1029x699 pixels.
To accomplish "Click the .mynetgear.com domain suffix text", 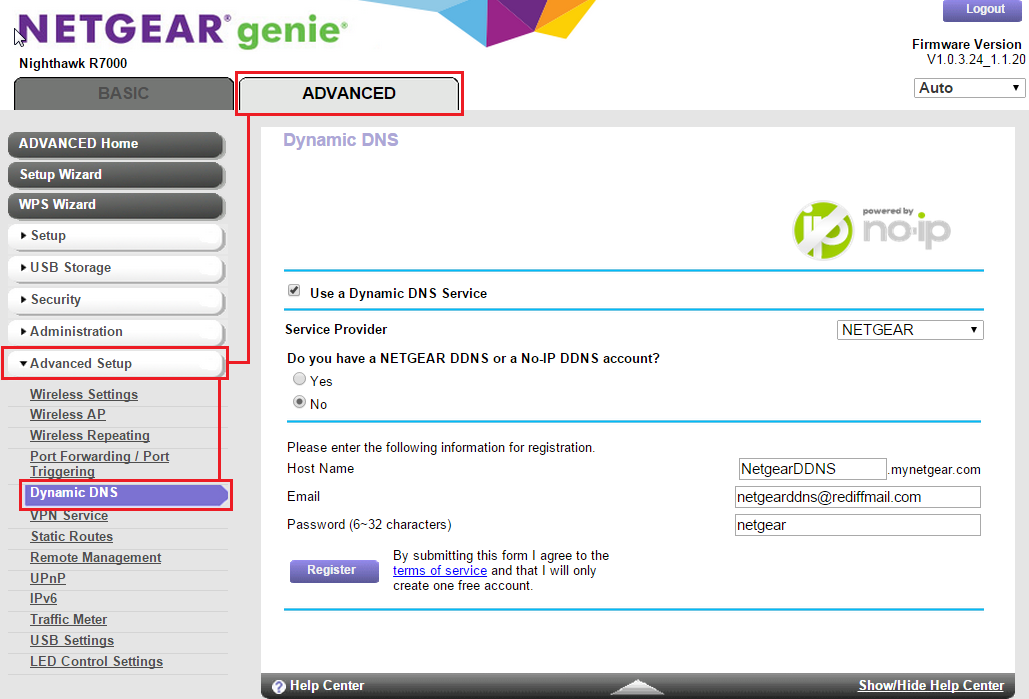I will click(x=935, y=470).
